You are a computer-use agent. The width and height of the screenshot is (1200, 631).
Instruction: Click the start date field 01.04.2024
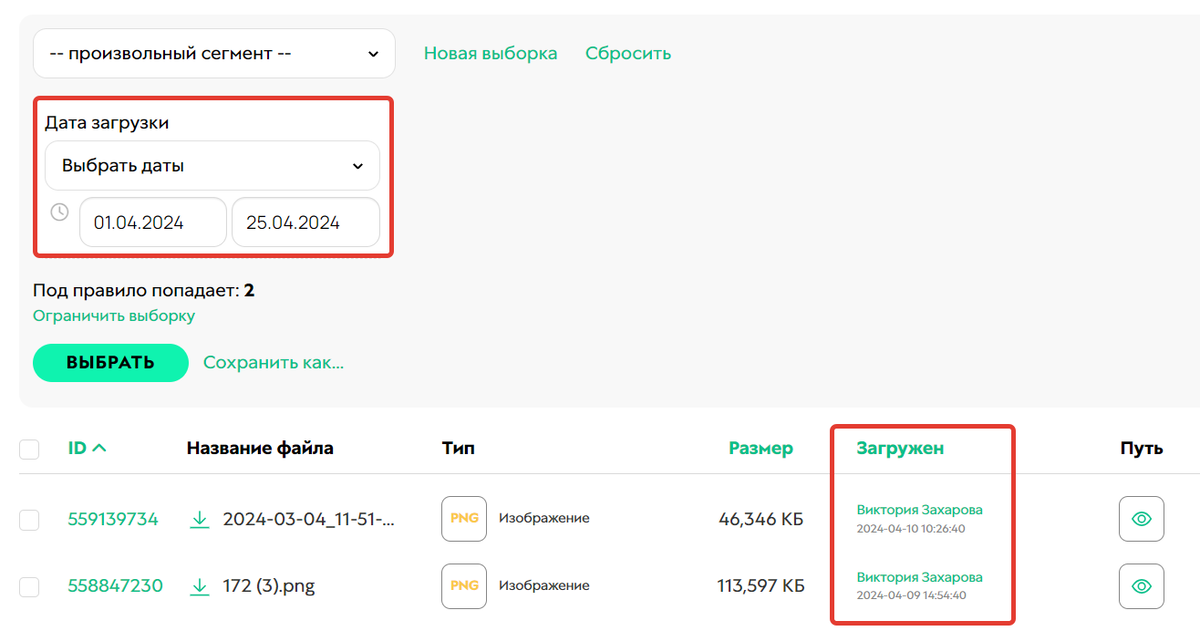pyautogui.click(x=153, y=223)
